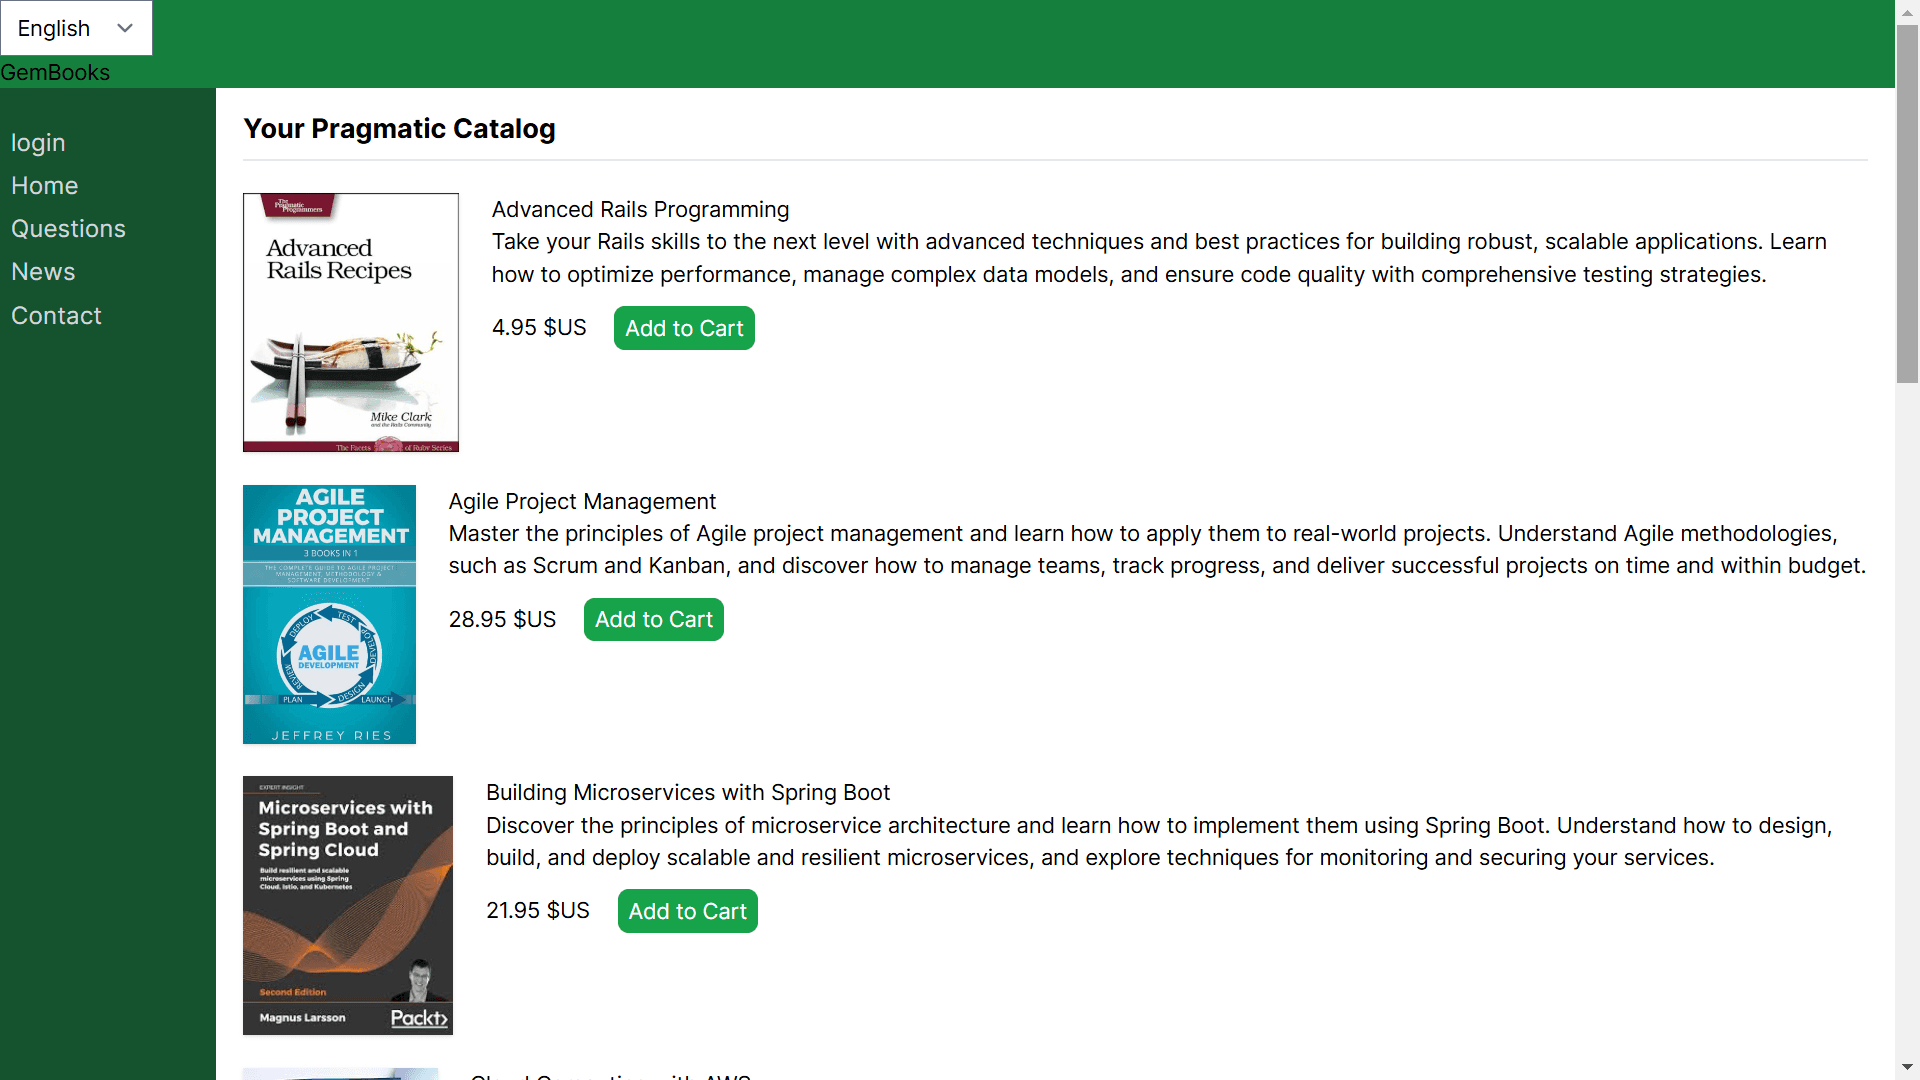This screenshot has width=1920, height=1080.
Task: Go to the Home sidebar link
Action: [x=44, y=186]
